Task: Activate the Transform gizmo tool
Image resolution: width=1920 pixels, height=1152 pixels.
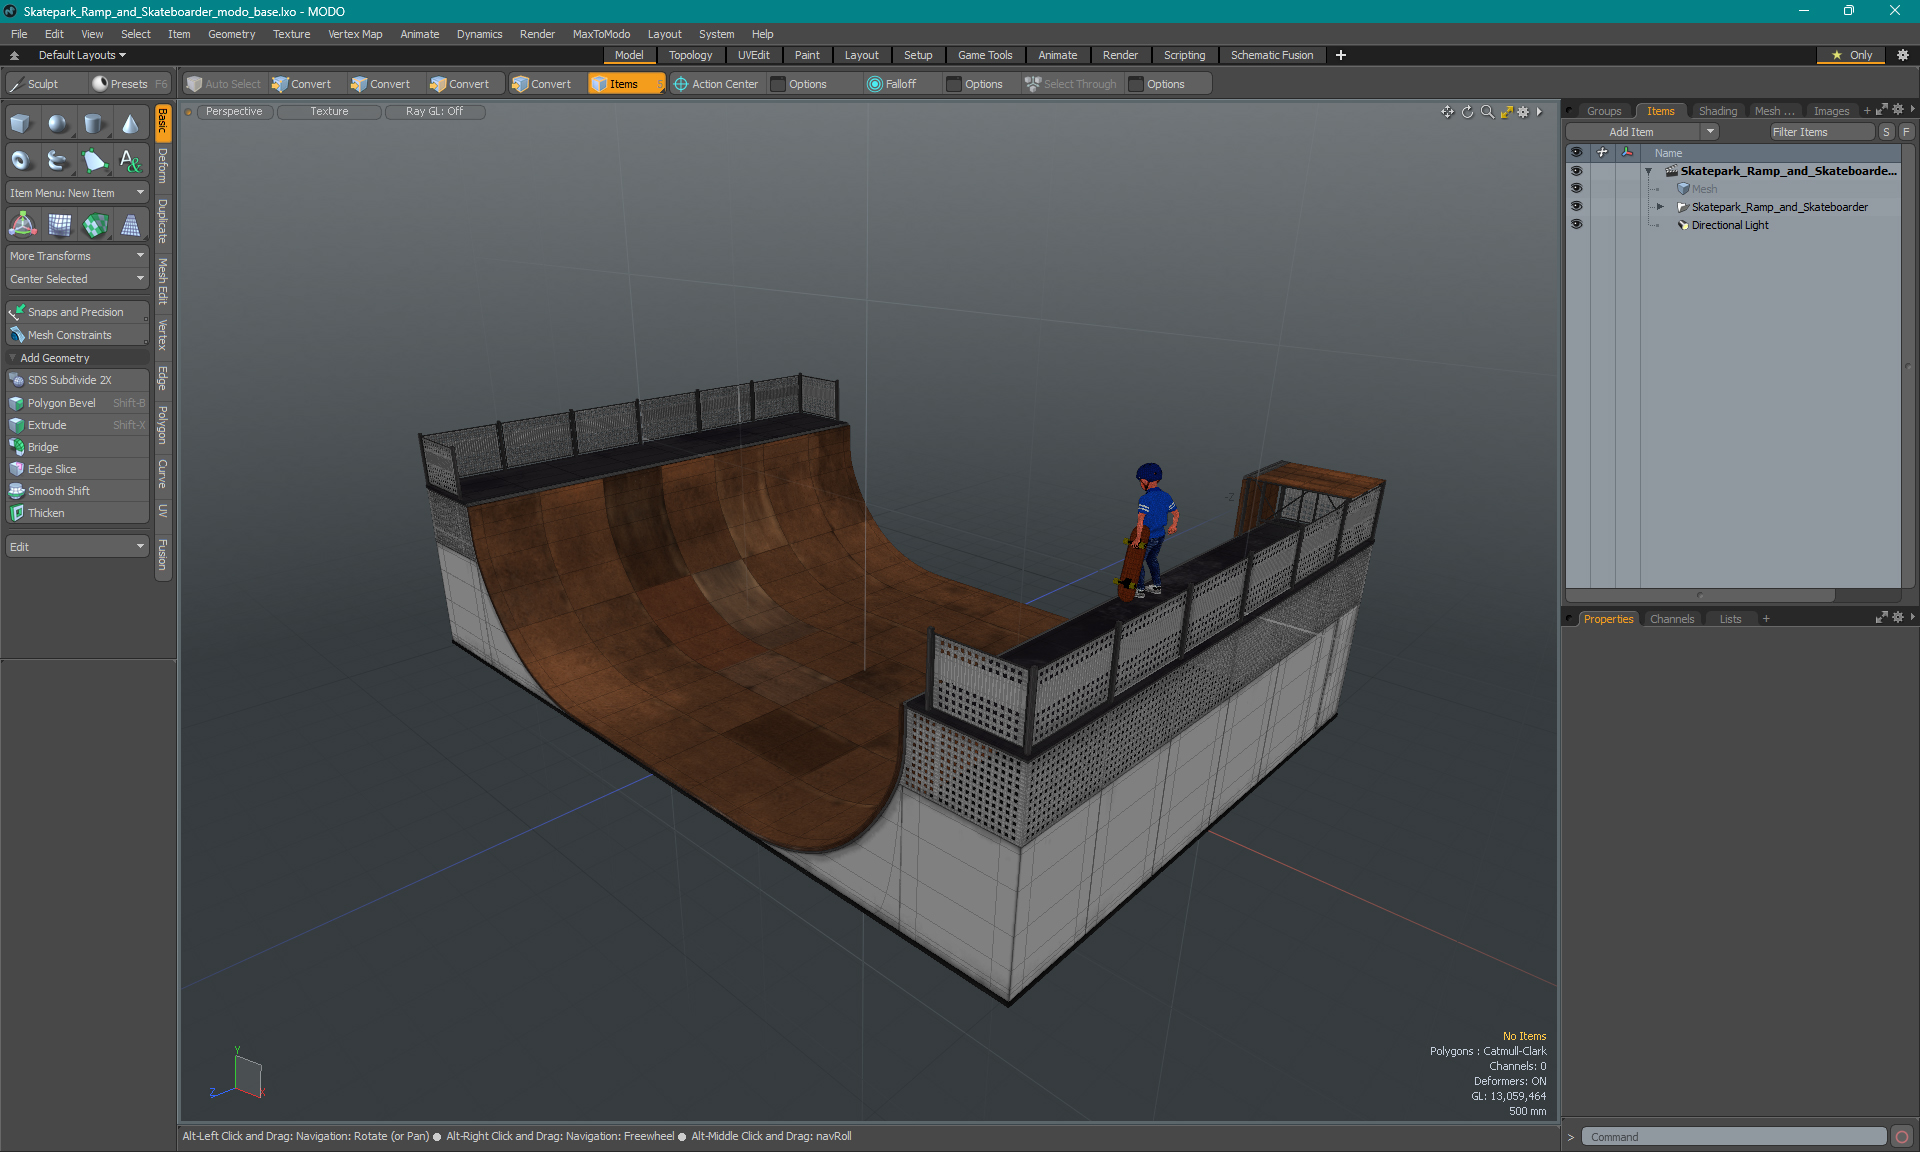Action: click(x=22, y=225)
